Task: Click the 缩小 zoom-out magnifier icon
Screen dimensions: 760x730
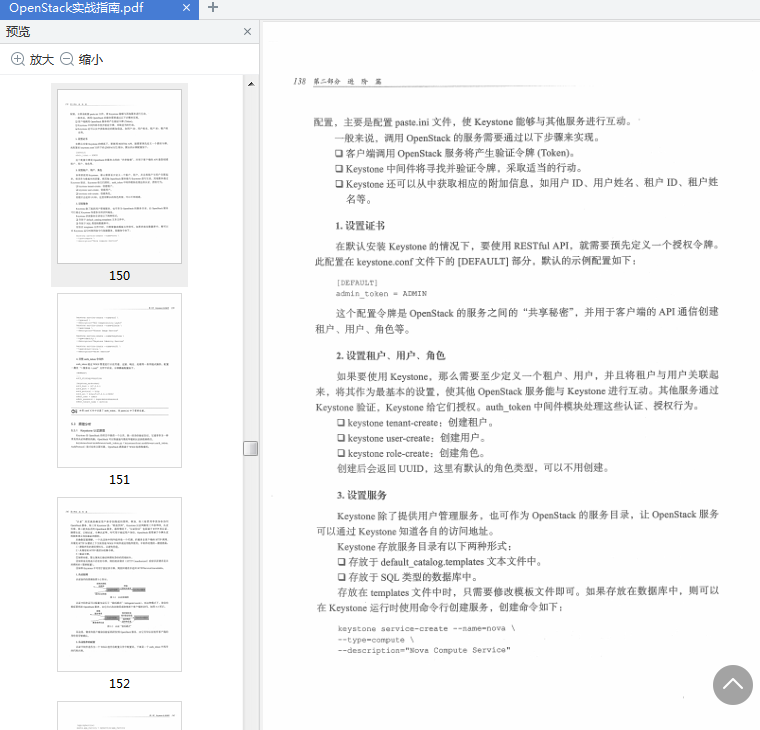Action: click(67, 59)
